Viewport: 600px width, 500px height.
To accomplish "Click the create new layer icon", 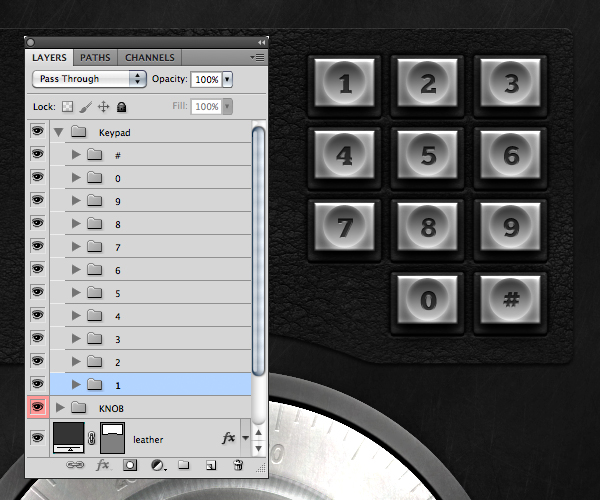I will (211, 465).
